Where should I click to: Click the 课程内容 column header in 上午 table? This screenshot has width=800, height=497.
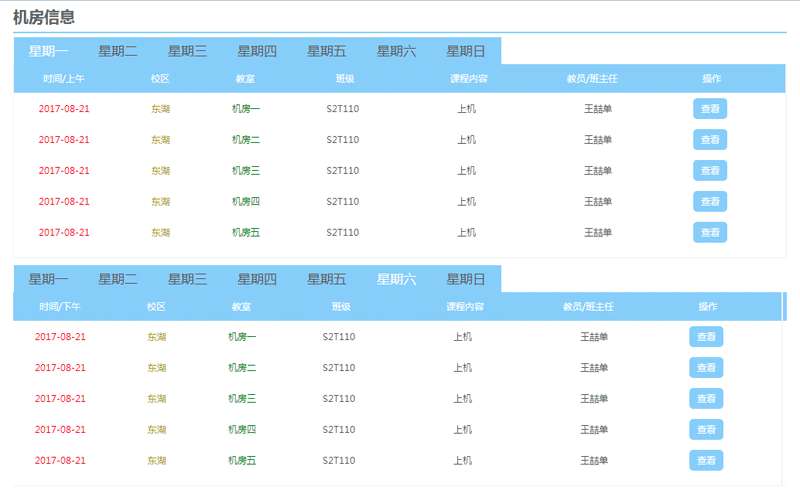click(469, 78)
